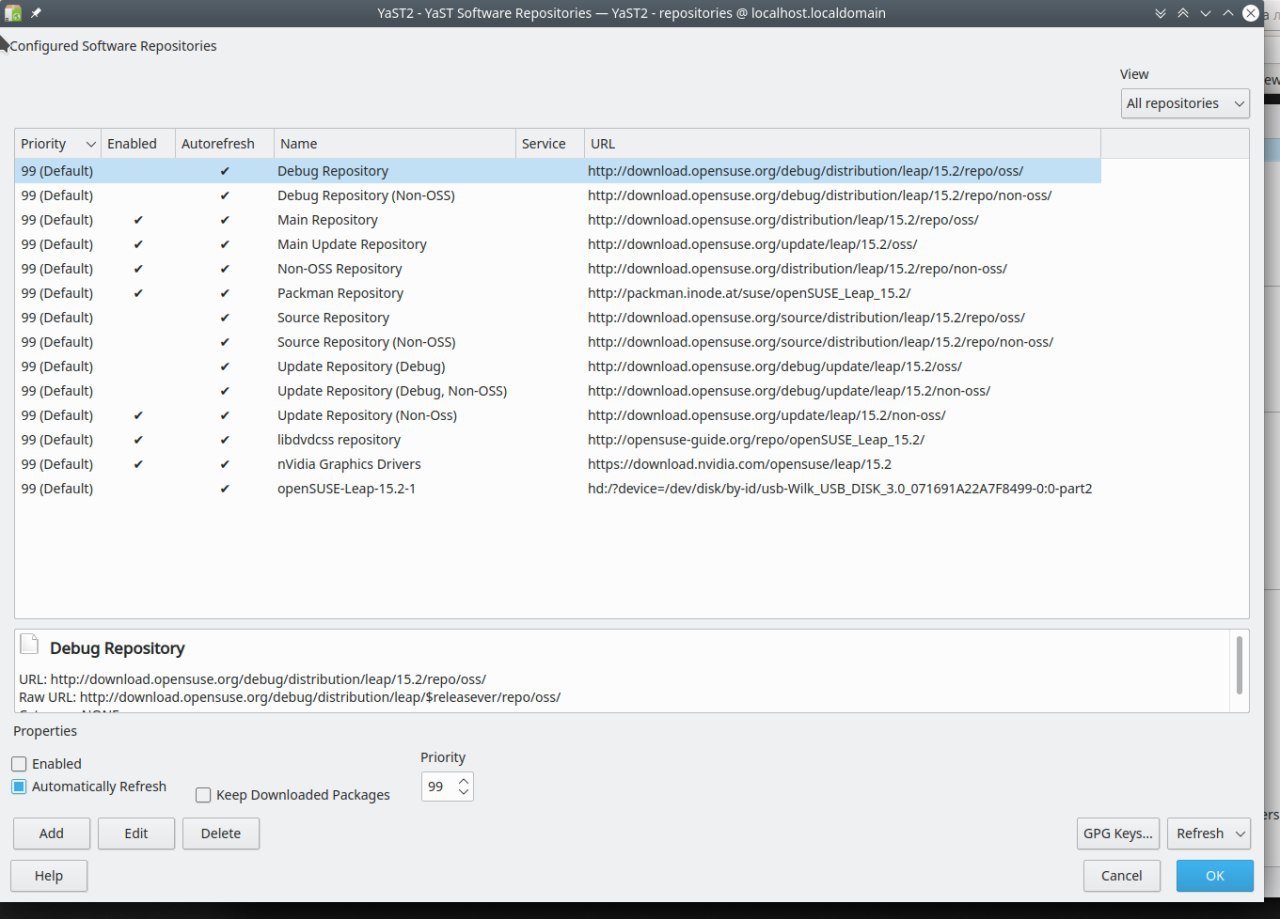Screen dimensions: 1280x919
Task: Sort by the Autorefresh column header
Action: [x=224, y=143]
